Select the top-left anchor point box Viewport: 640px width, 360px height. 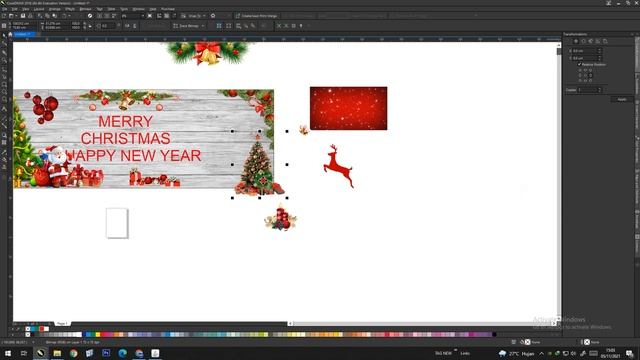pos(580,70)
